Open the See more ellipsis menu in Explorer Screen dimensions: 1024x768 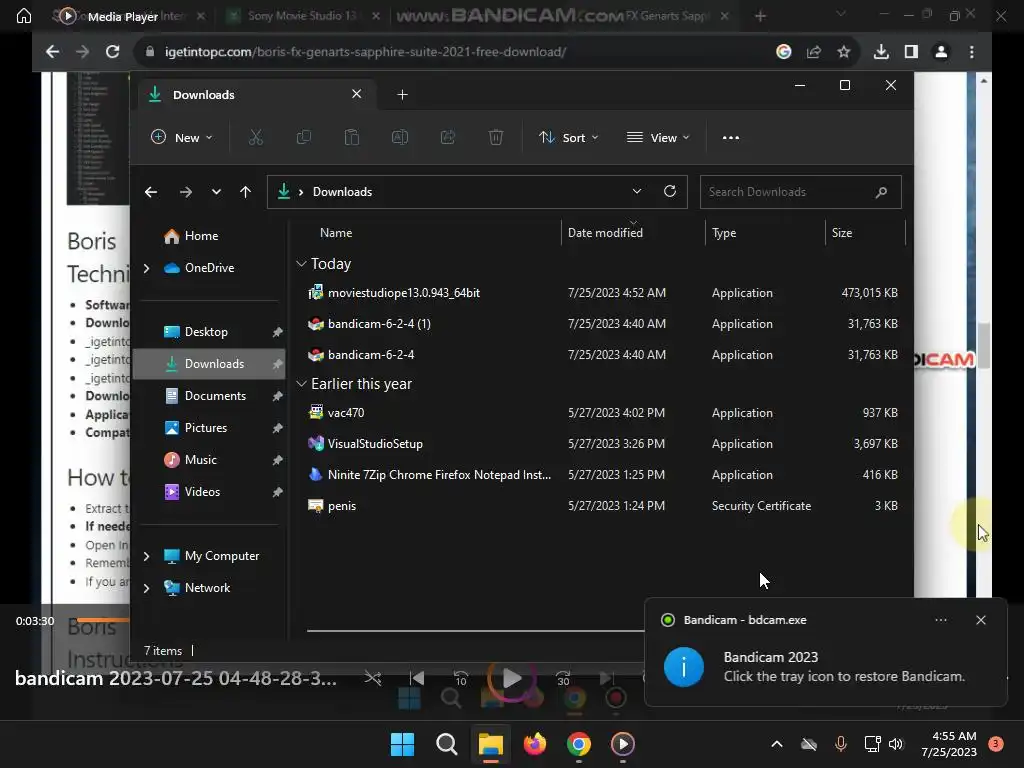click(x=731, y=138)
